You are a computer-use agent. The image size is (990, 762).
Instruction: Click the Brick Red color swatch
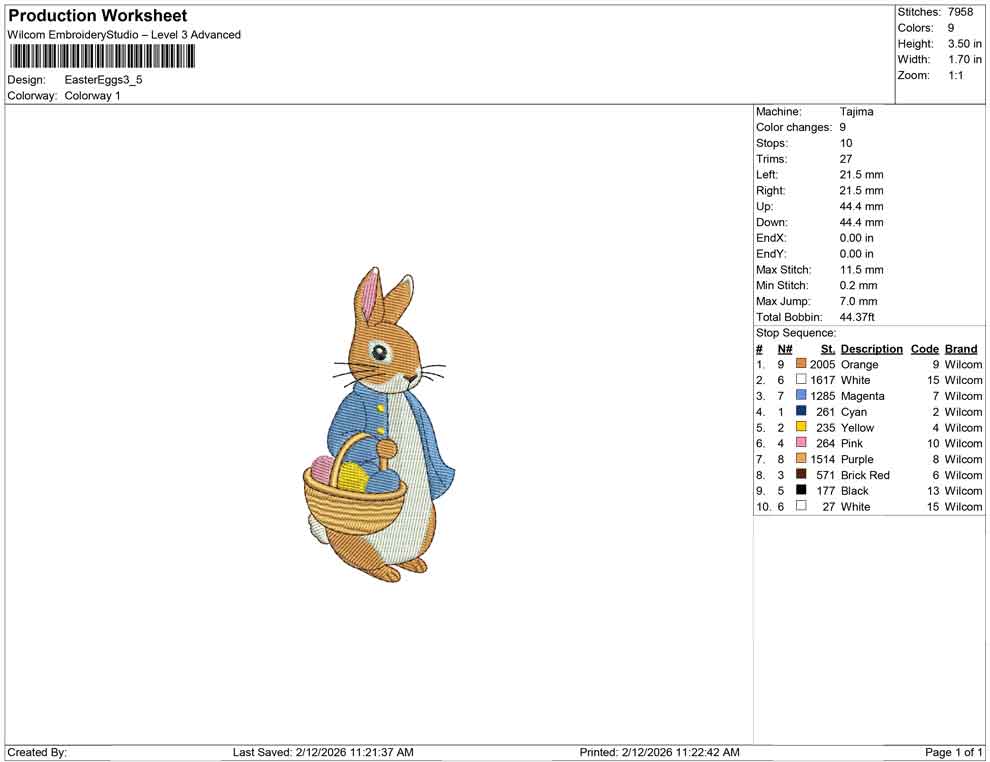[x=801, y=475]
